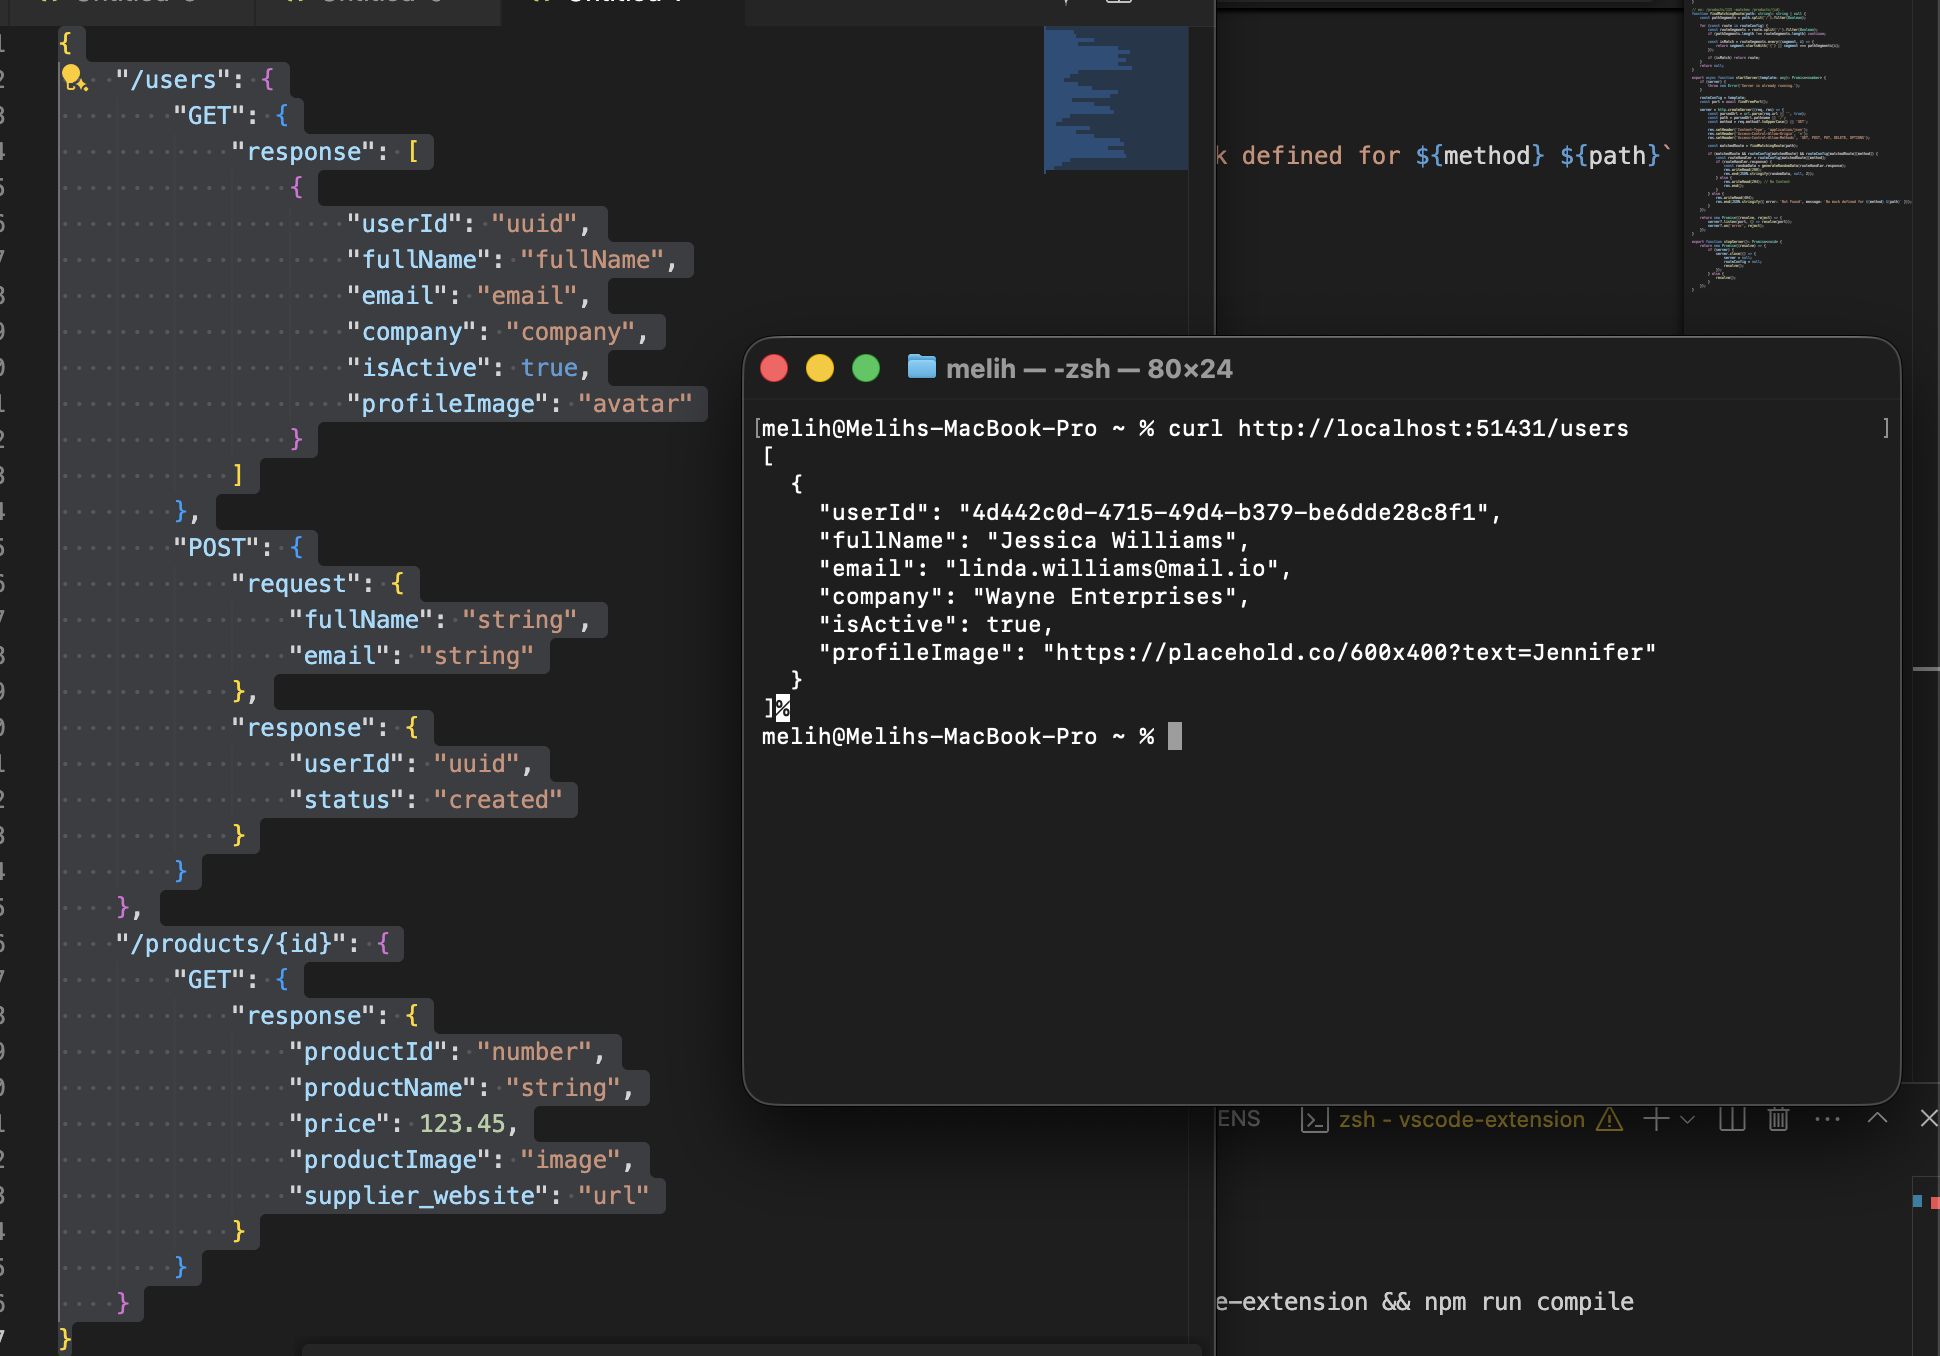Click the warning triangle beside vscode-extension
Image resolution: width=1940 pixels, height=1356 pixels.
(x=1609, y=1119)
